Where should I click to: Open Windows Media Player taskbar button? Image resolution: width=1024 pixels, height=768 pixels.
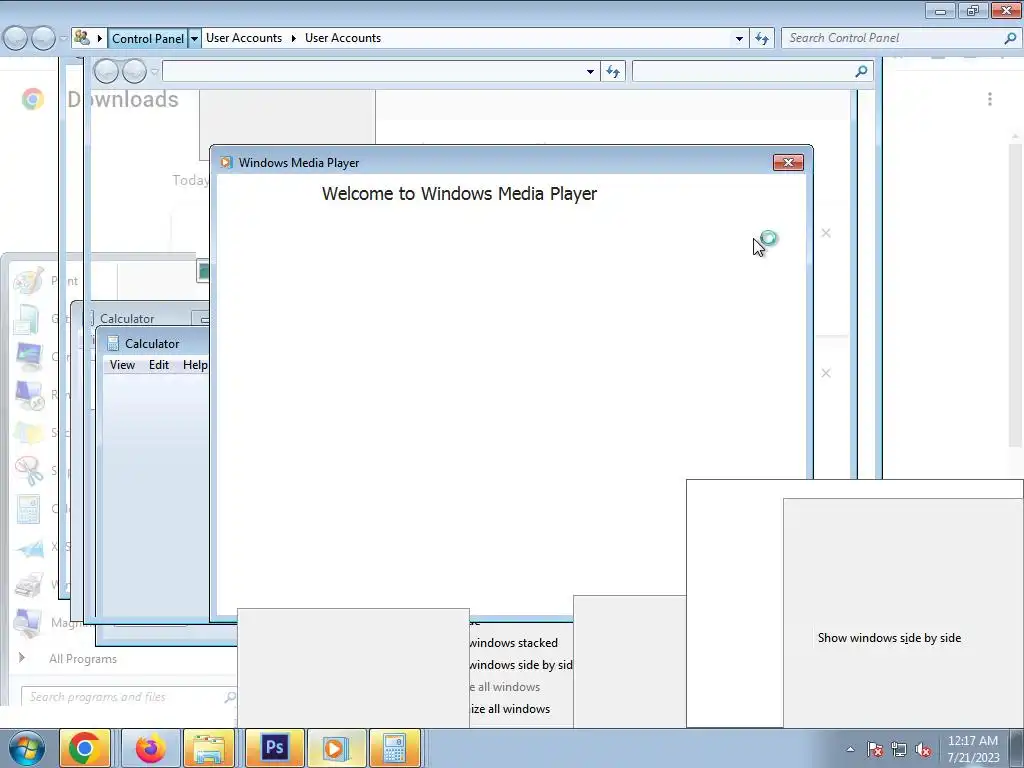click(x=336, y=748)
